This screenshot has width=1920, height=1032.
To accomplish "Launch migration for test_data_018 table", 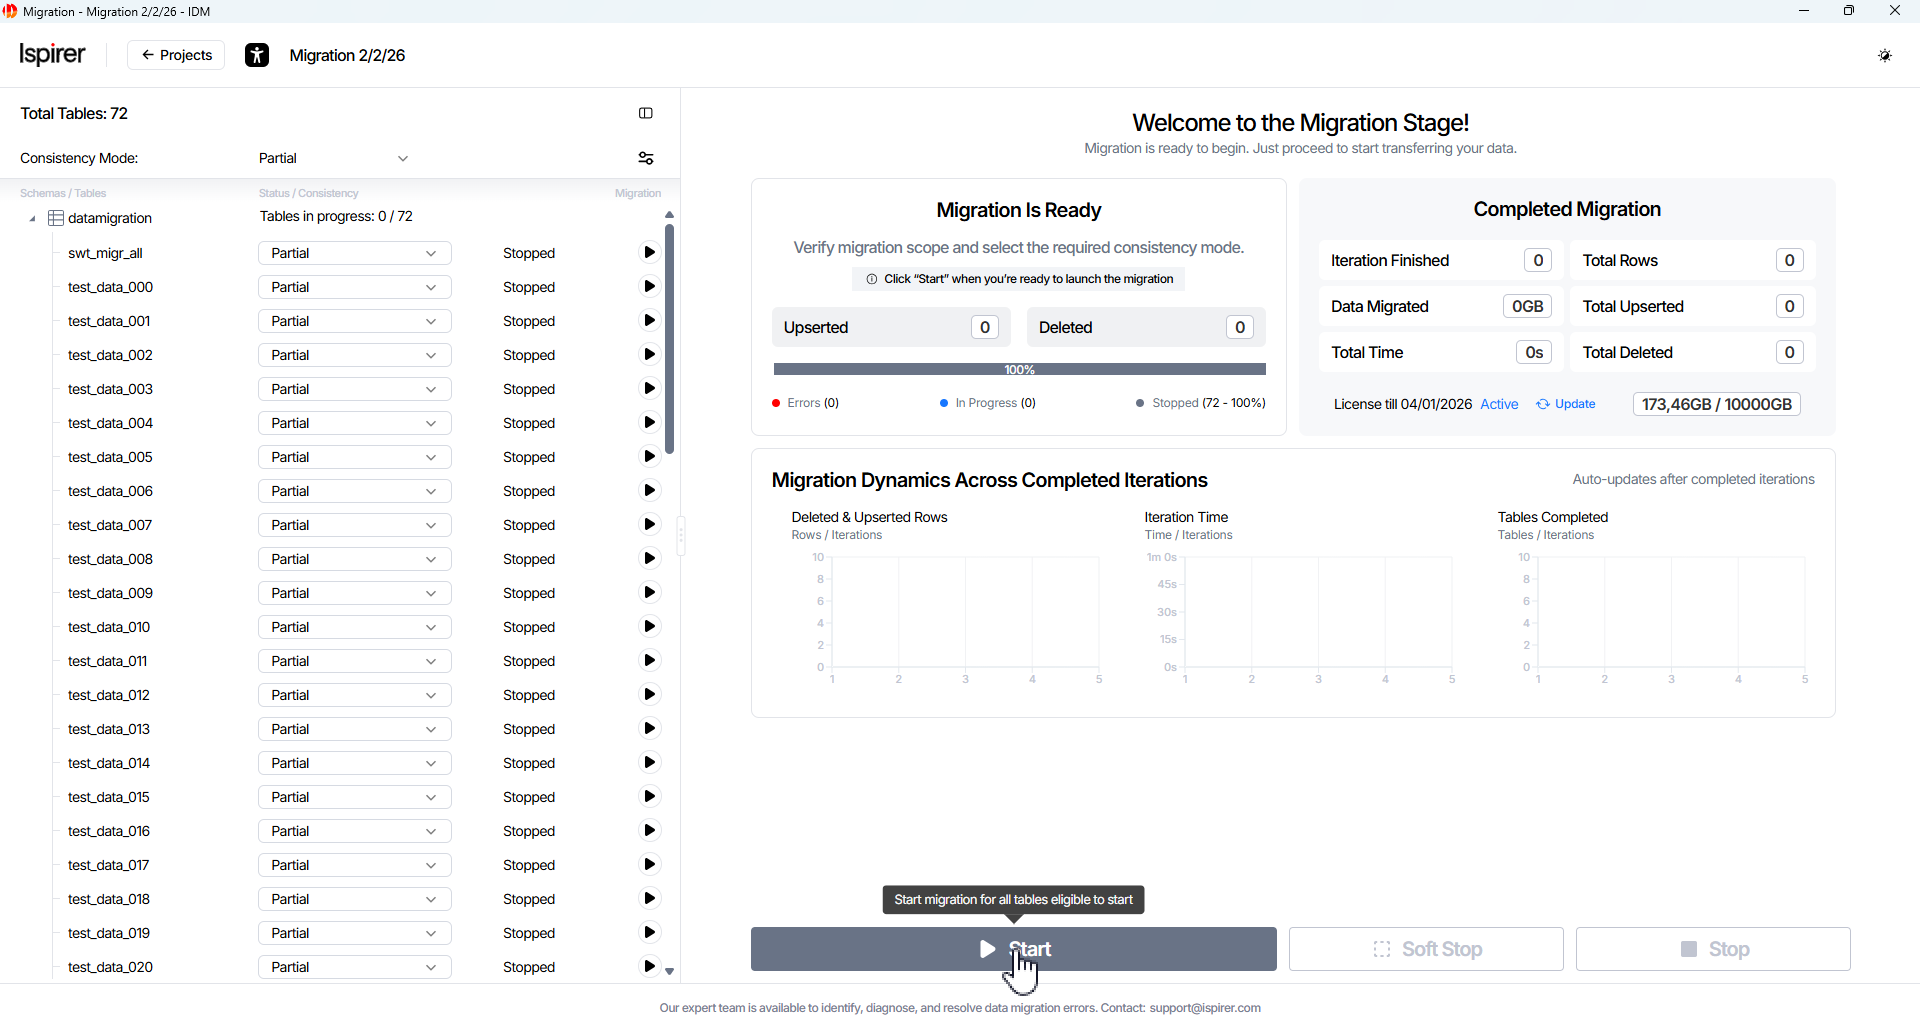I will point(649,899).
